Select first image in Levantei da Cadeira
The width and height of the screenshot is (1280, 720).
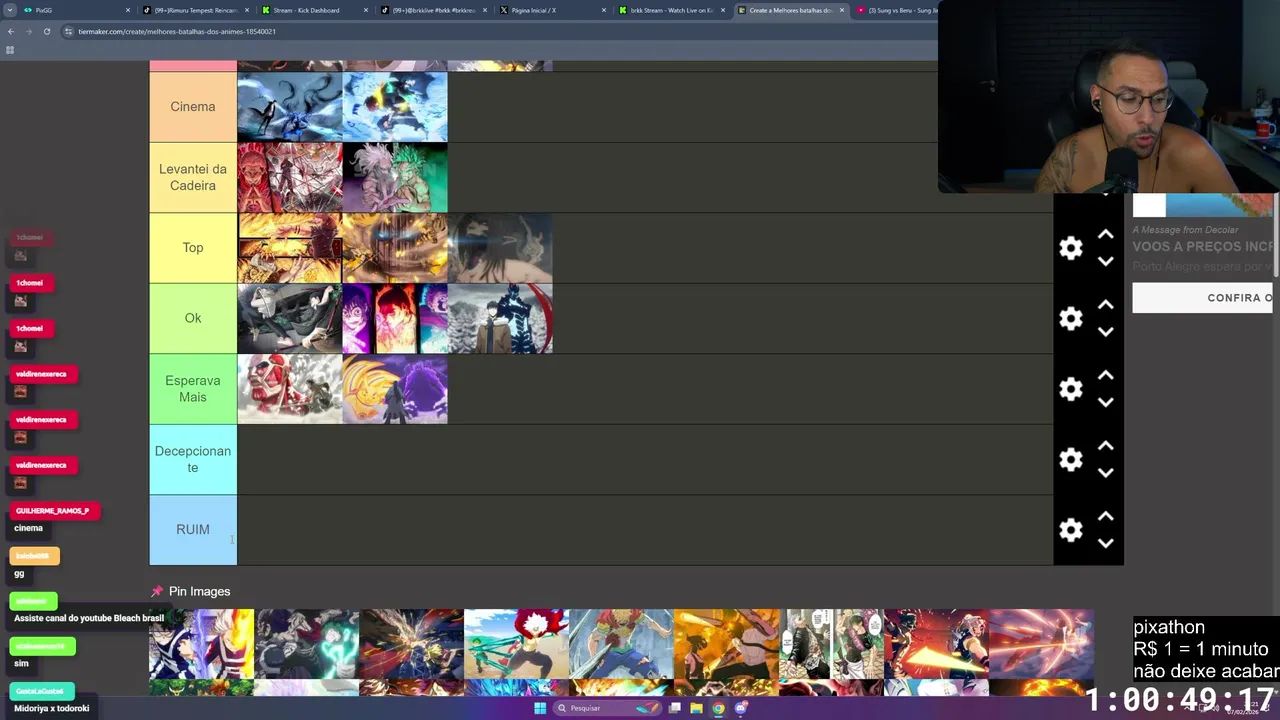(x=290, y=177)
